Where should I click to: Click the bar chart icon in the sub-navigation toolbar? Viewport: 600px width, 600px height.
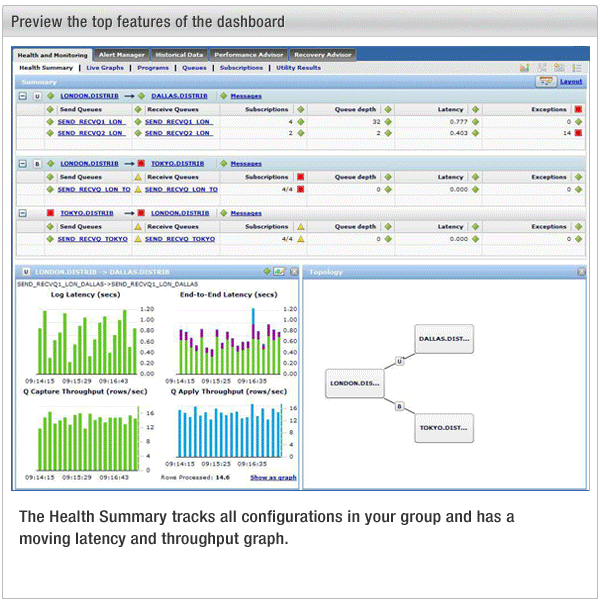point(524,68)
